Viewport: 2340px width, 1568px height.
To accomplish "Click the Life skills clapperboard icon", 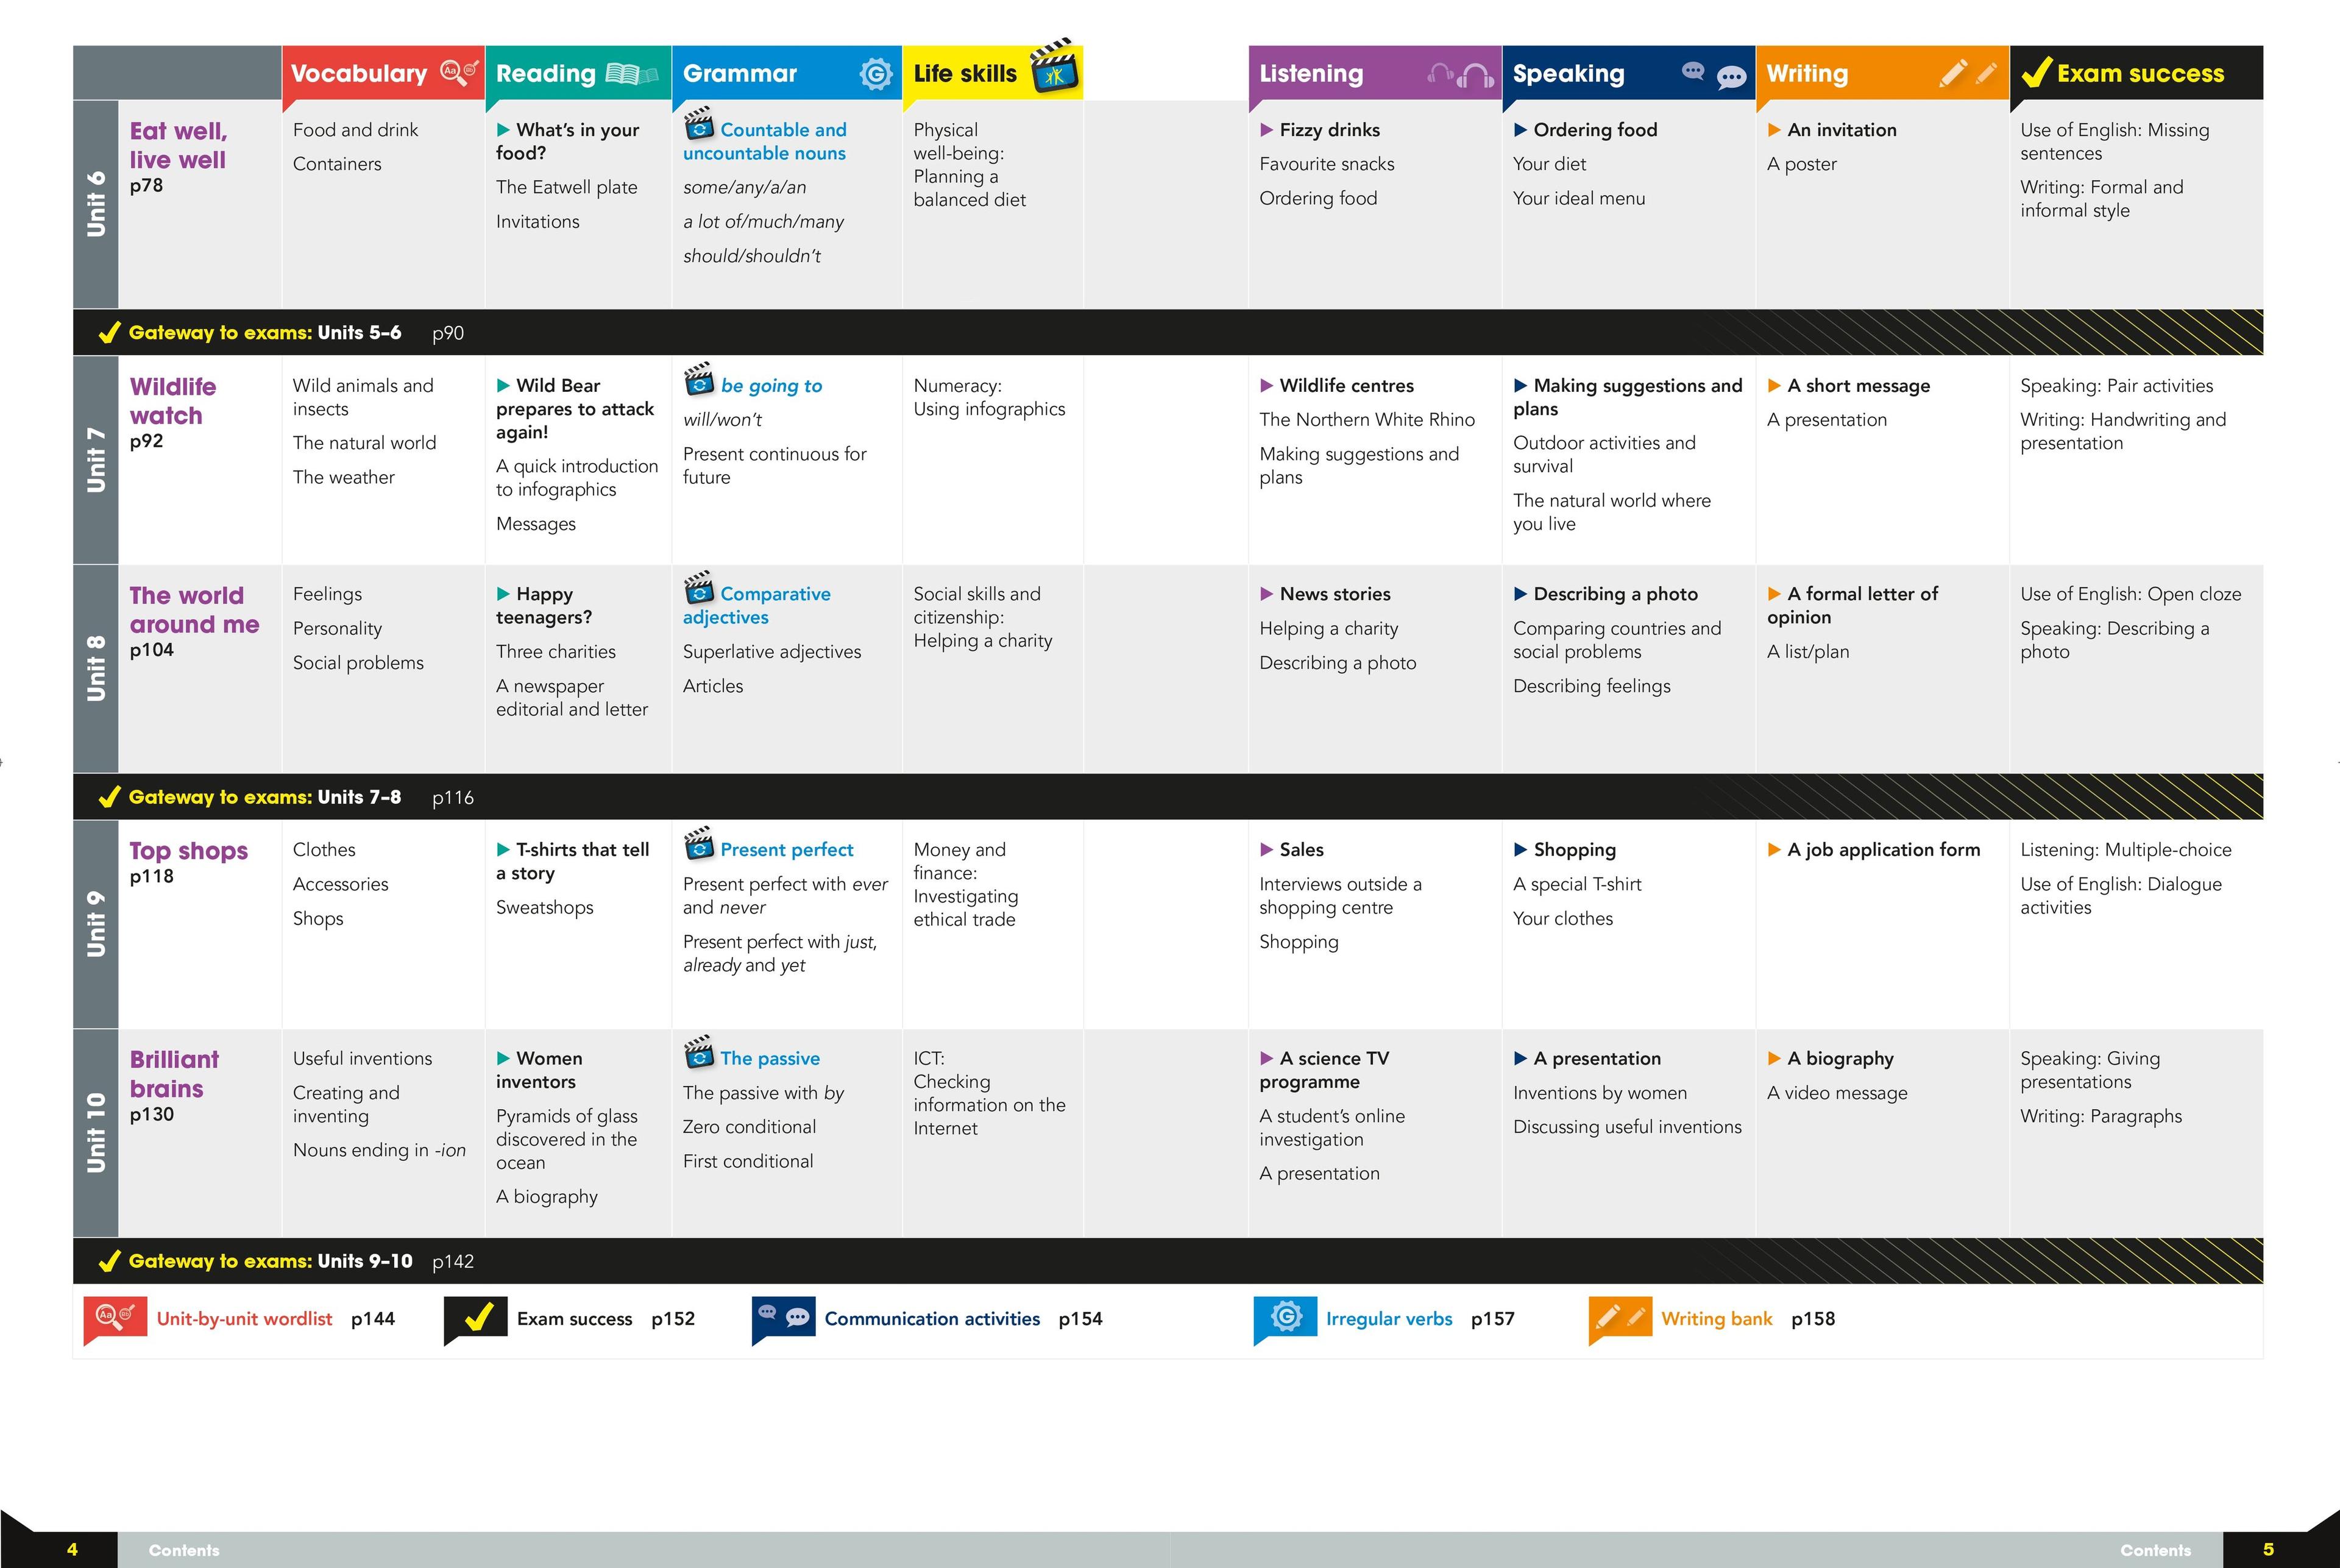I will click(1055, 66).
